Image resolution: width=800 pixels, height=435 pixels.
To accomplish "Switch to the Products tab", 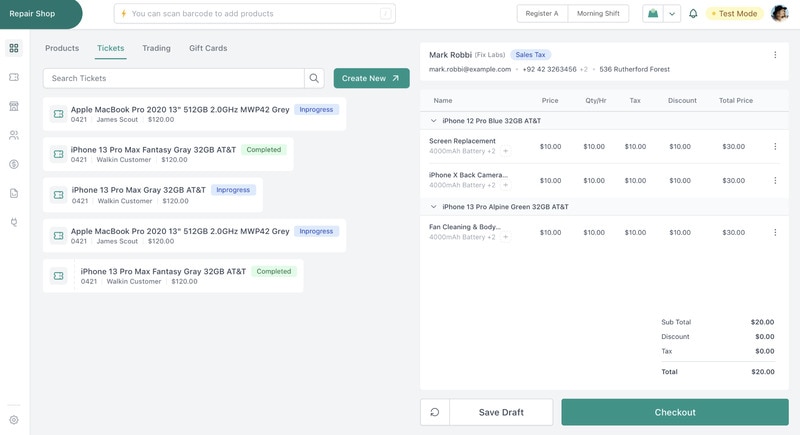I will coord(62,48).
